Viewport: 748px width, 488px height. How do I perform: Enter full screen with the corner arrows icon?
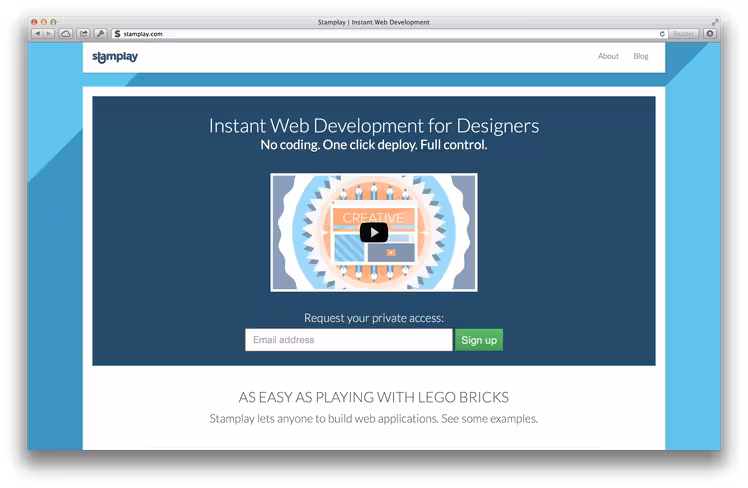tap(715, 22)
